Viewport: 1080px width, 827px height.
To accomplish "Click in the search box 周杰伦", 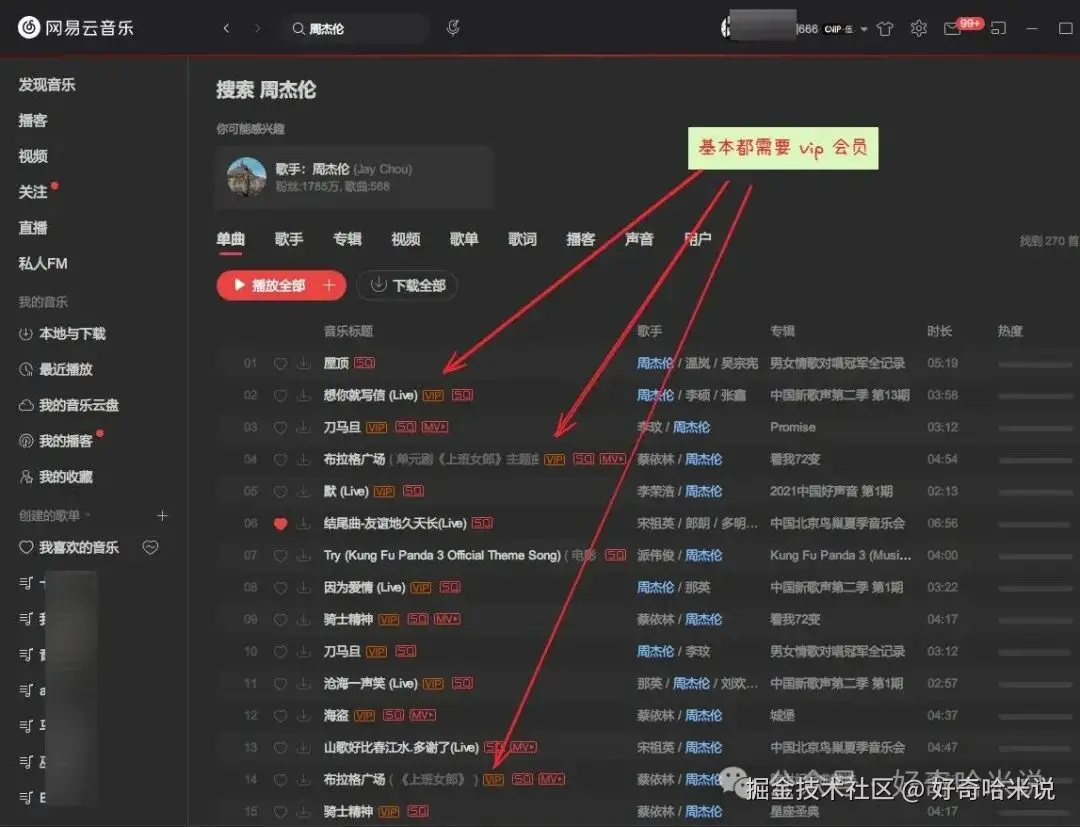I will pos(355,29).
